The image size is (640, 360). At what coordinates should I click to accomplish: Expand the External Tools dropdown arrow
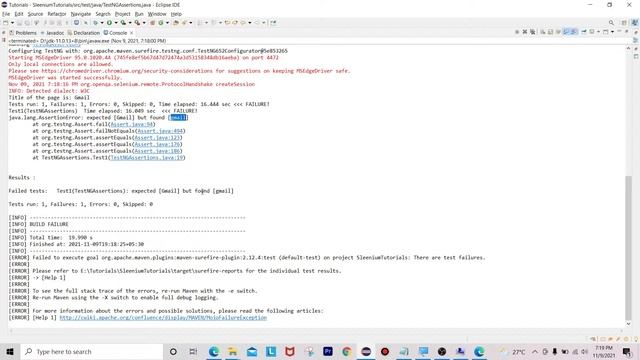144,23
